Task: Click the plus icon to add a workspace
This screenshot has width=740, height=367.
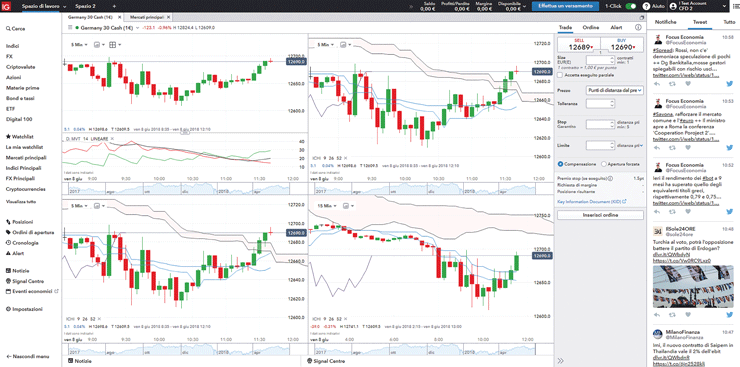Action: click(114, 6)
